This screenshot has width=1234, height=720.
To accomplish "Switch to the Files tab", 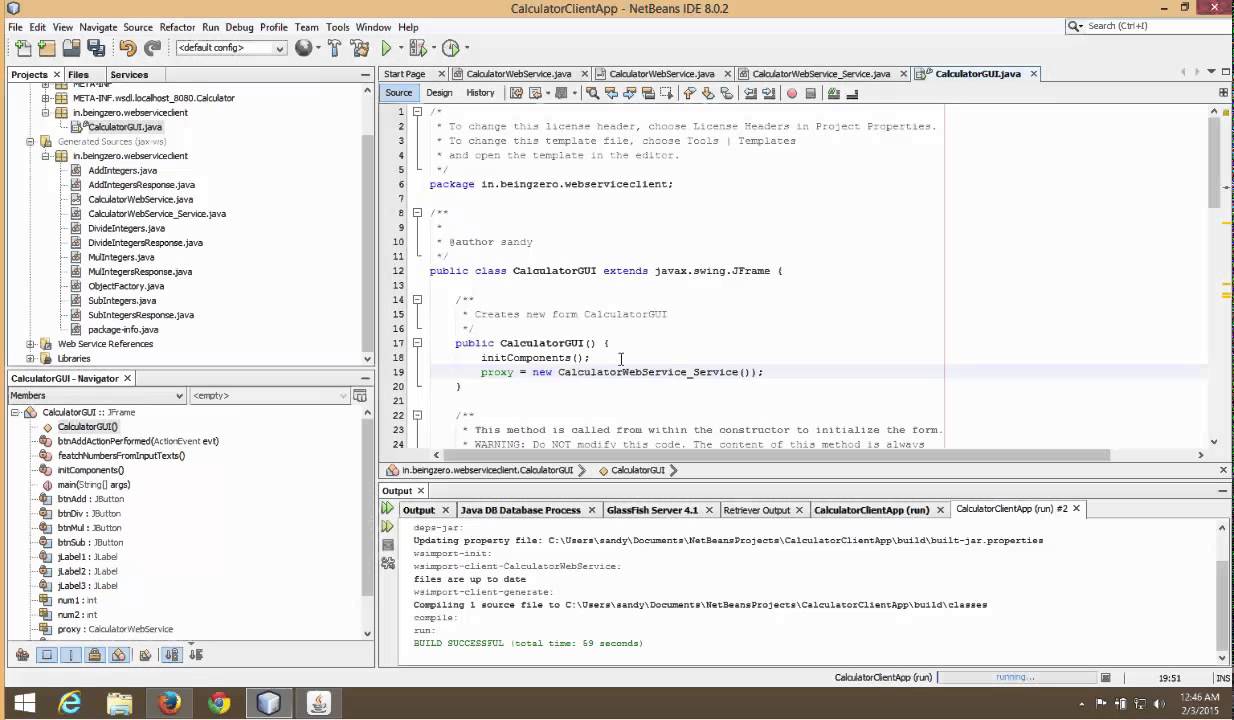I will point(78,74).
